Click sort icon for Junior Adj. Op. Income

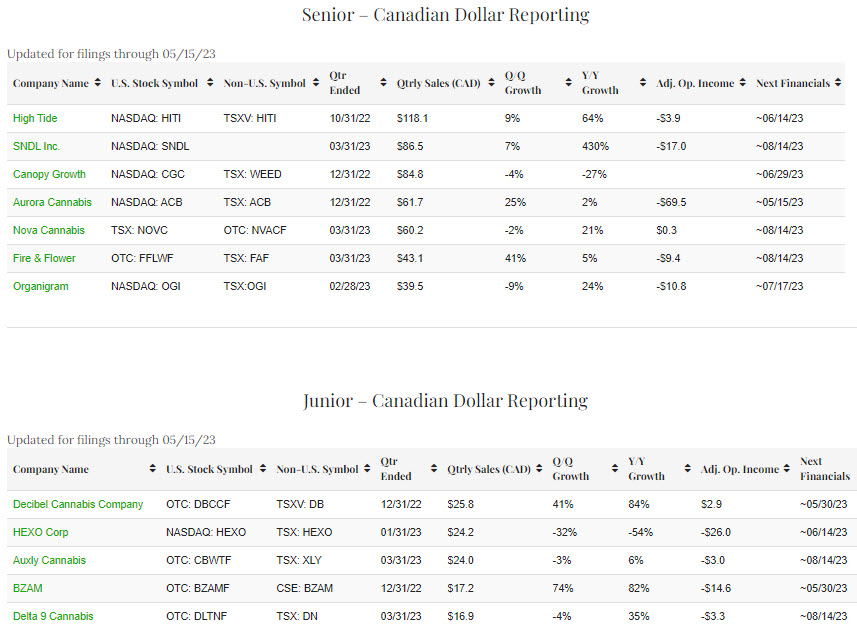[x=788, y=469]
